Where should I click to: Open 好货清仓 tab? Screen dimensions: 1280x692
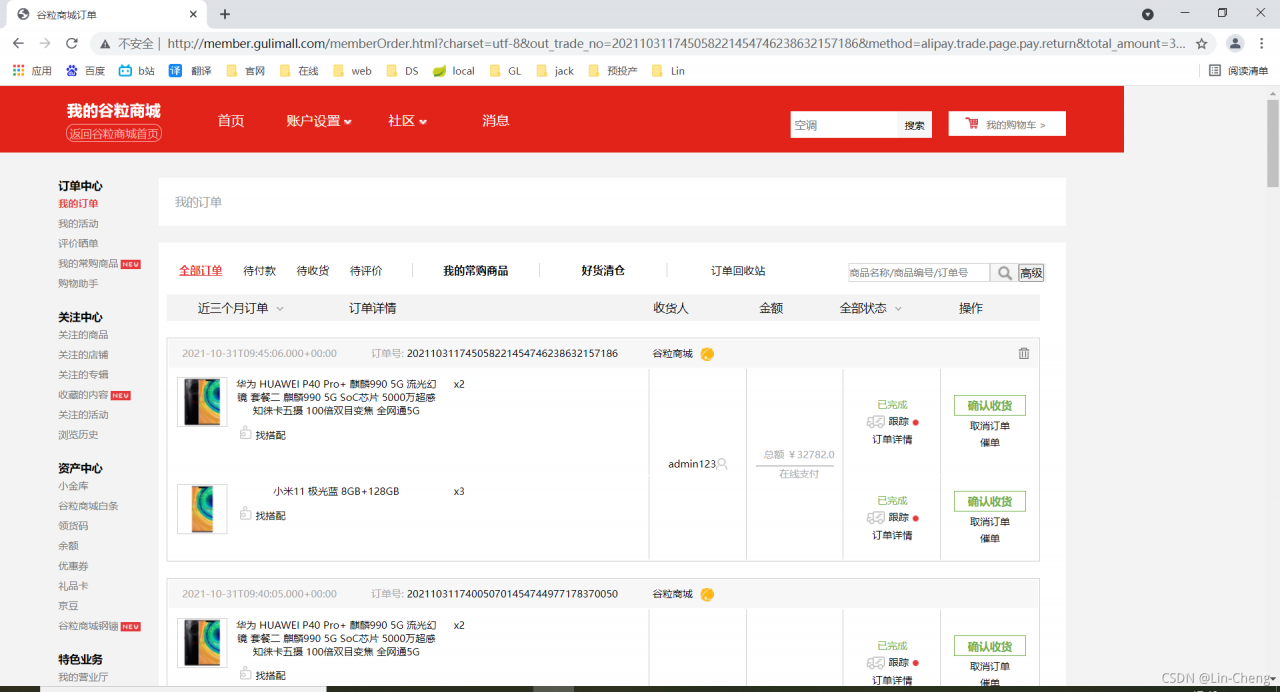603,271
